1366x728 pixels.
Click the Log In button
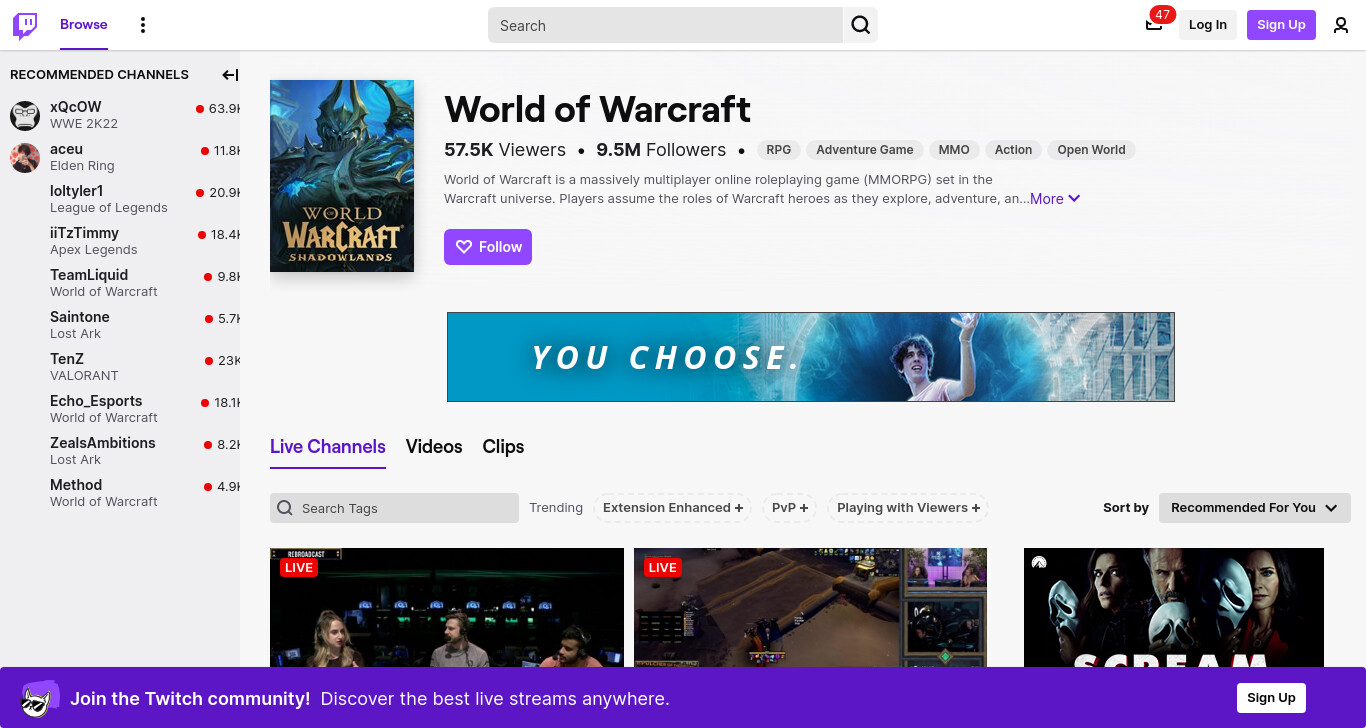click(1208, 25)
